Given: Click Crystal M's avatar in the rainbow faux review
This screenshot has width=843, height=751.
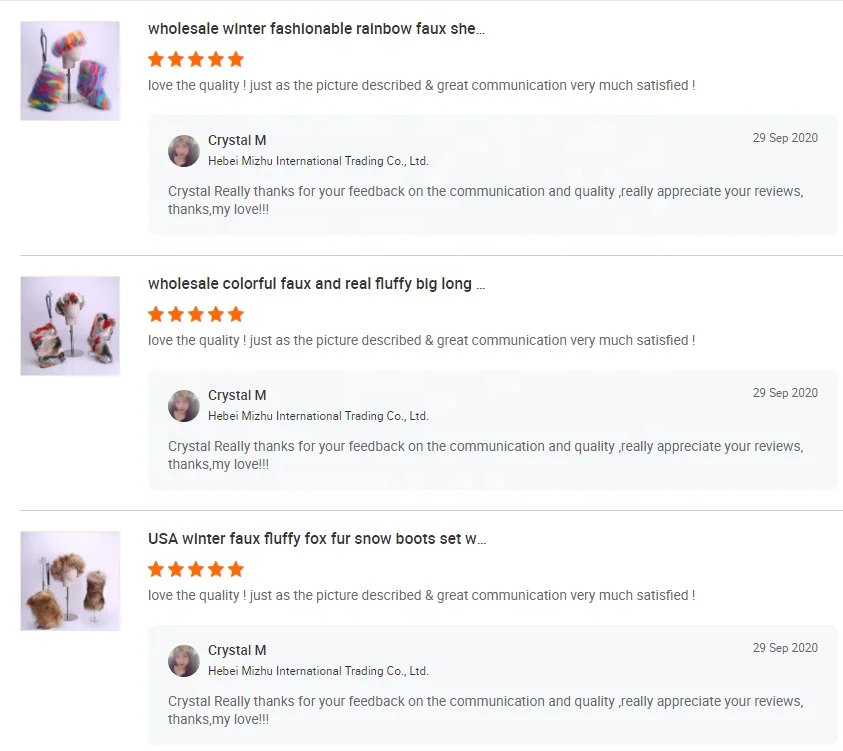Looking at the screenshot, I should 184,151.
